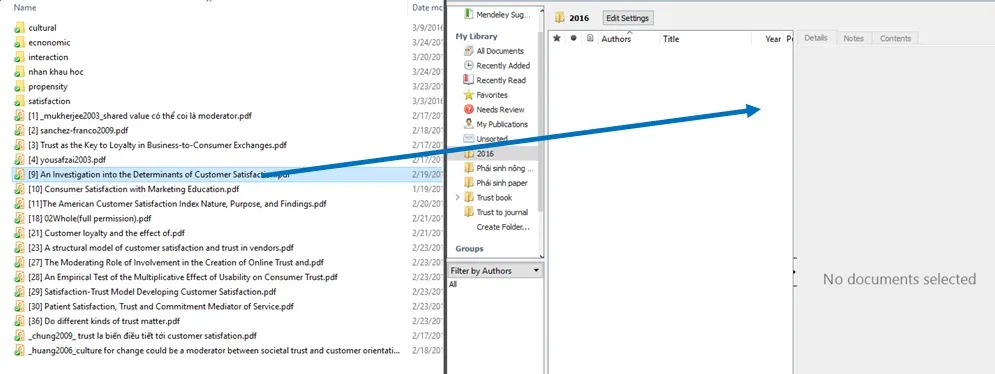This screenshot has height=374, width=995.
Task: Select _huang2006_culture for change pdf
Action: (x=214, y=350)
